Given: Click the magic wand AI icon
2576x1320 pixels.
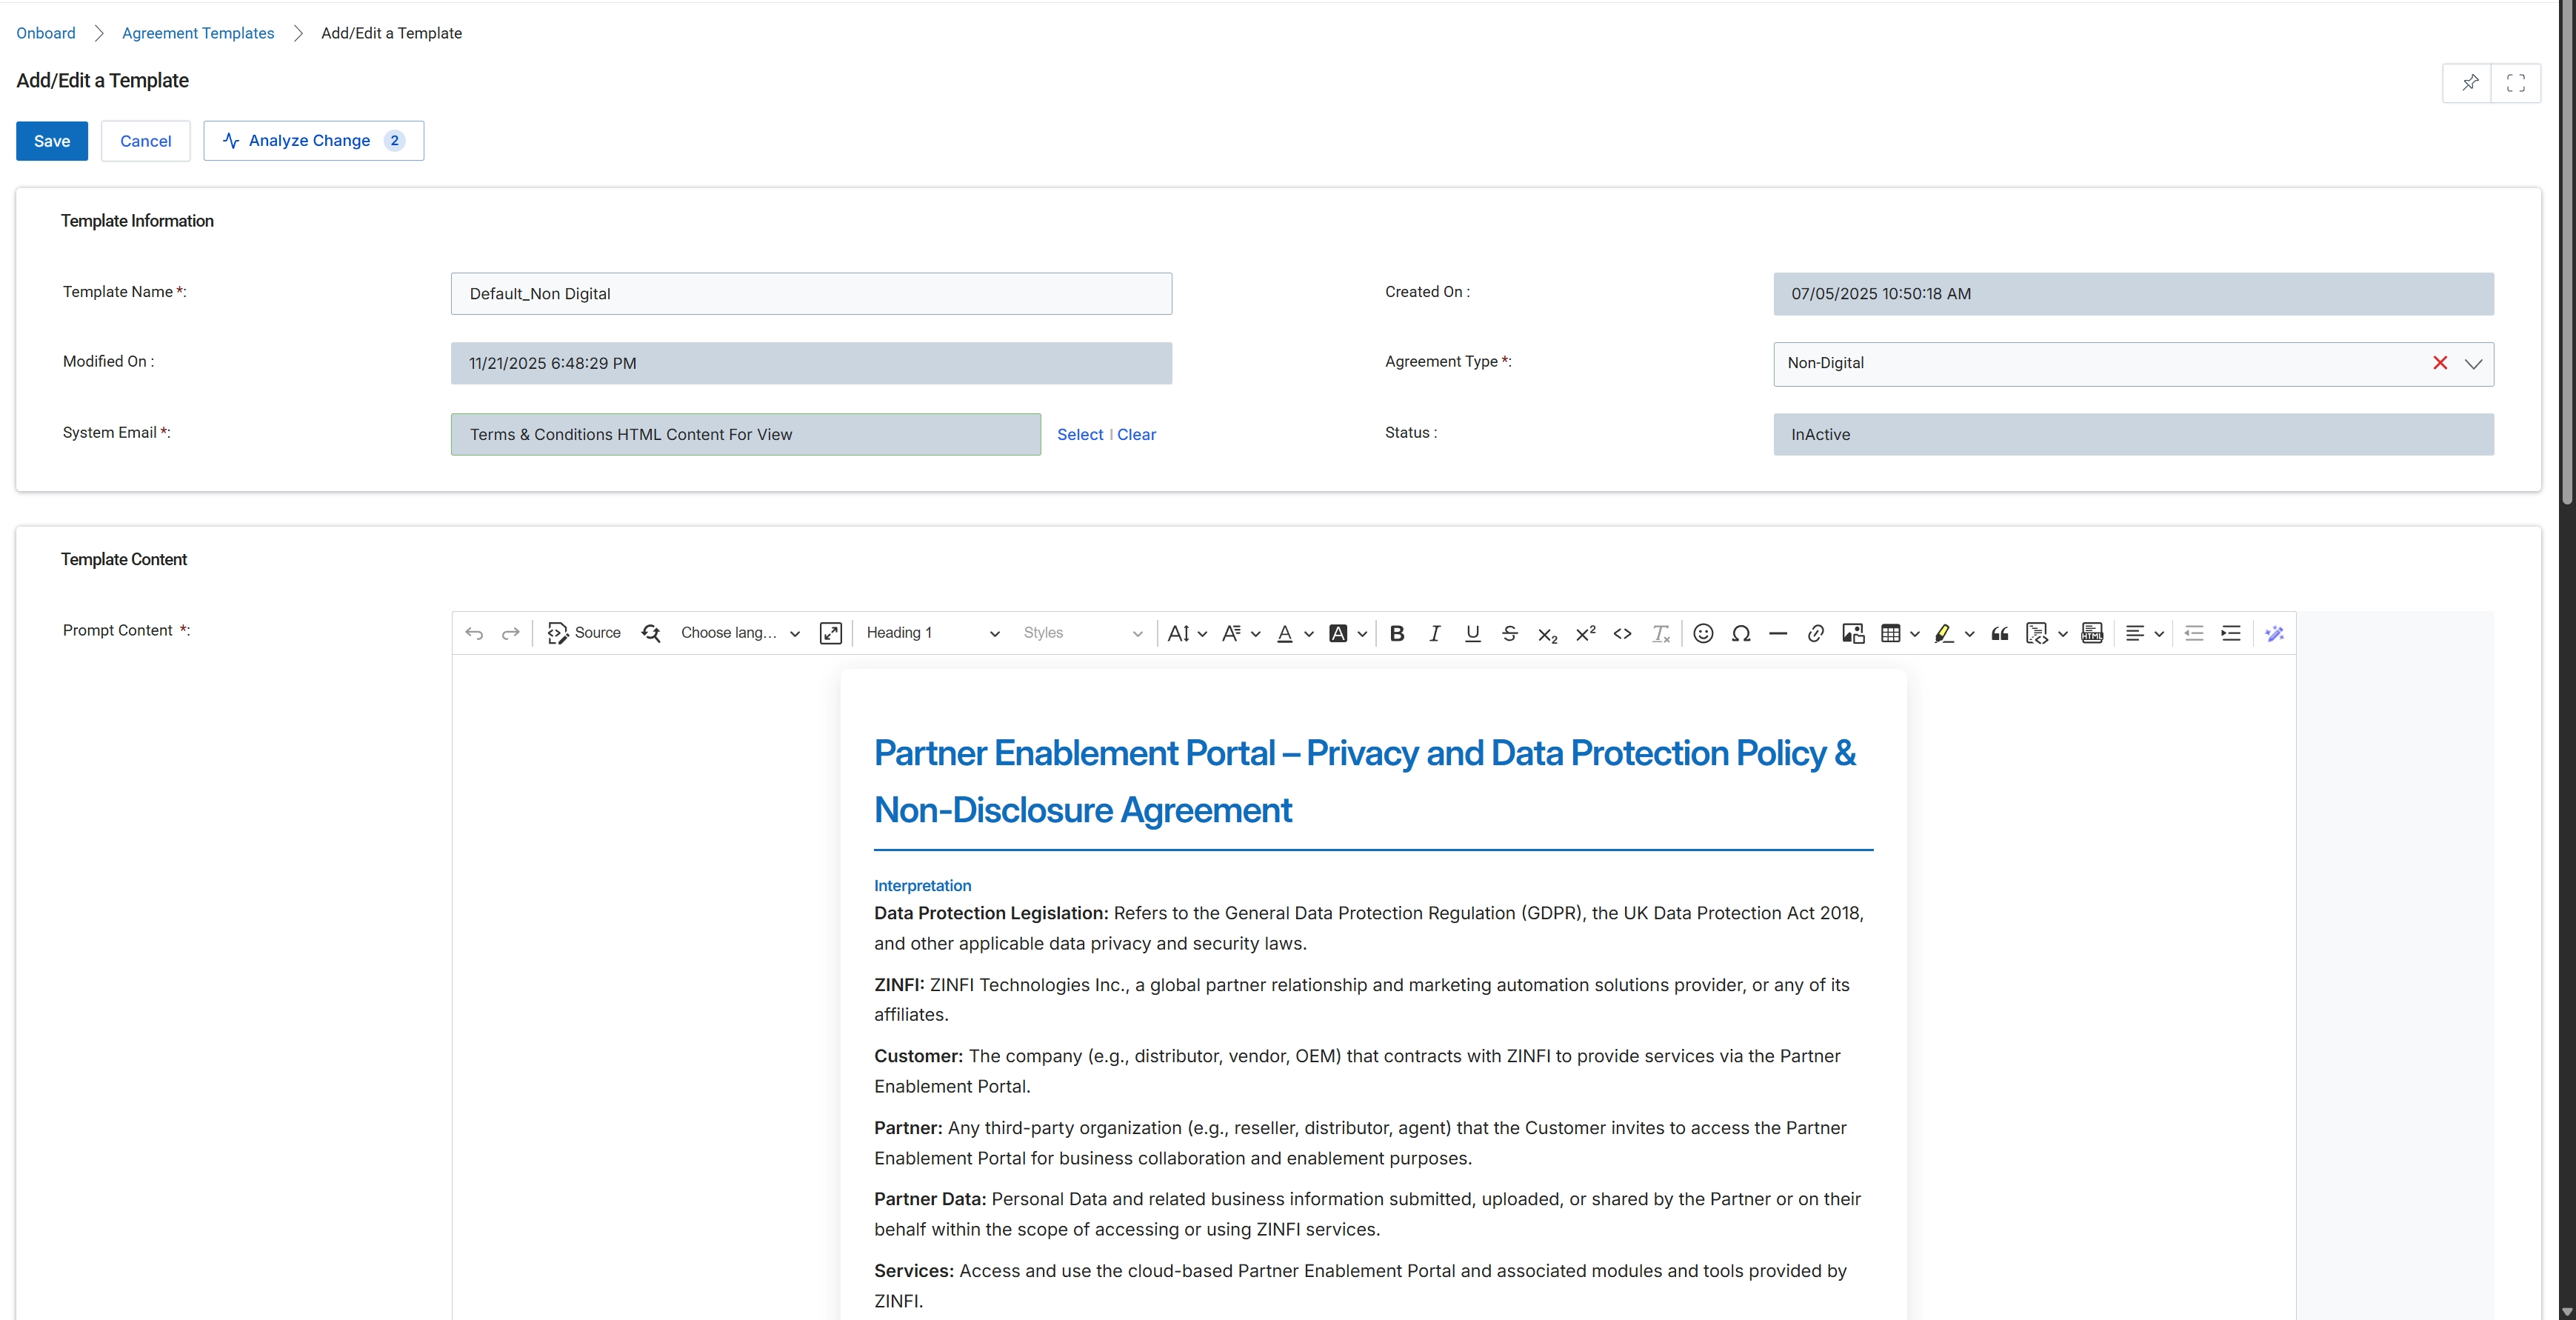Looking at the screenshot, I should (2275, 633).
